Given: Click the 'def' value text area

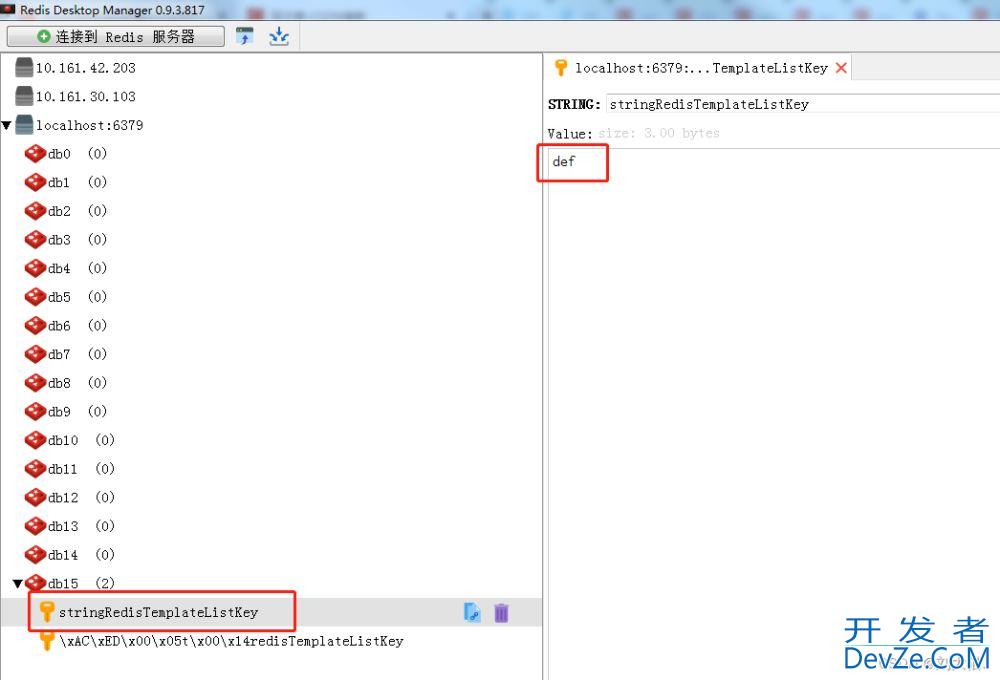Looking at the screenshot, I should 774,414.
